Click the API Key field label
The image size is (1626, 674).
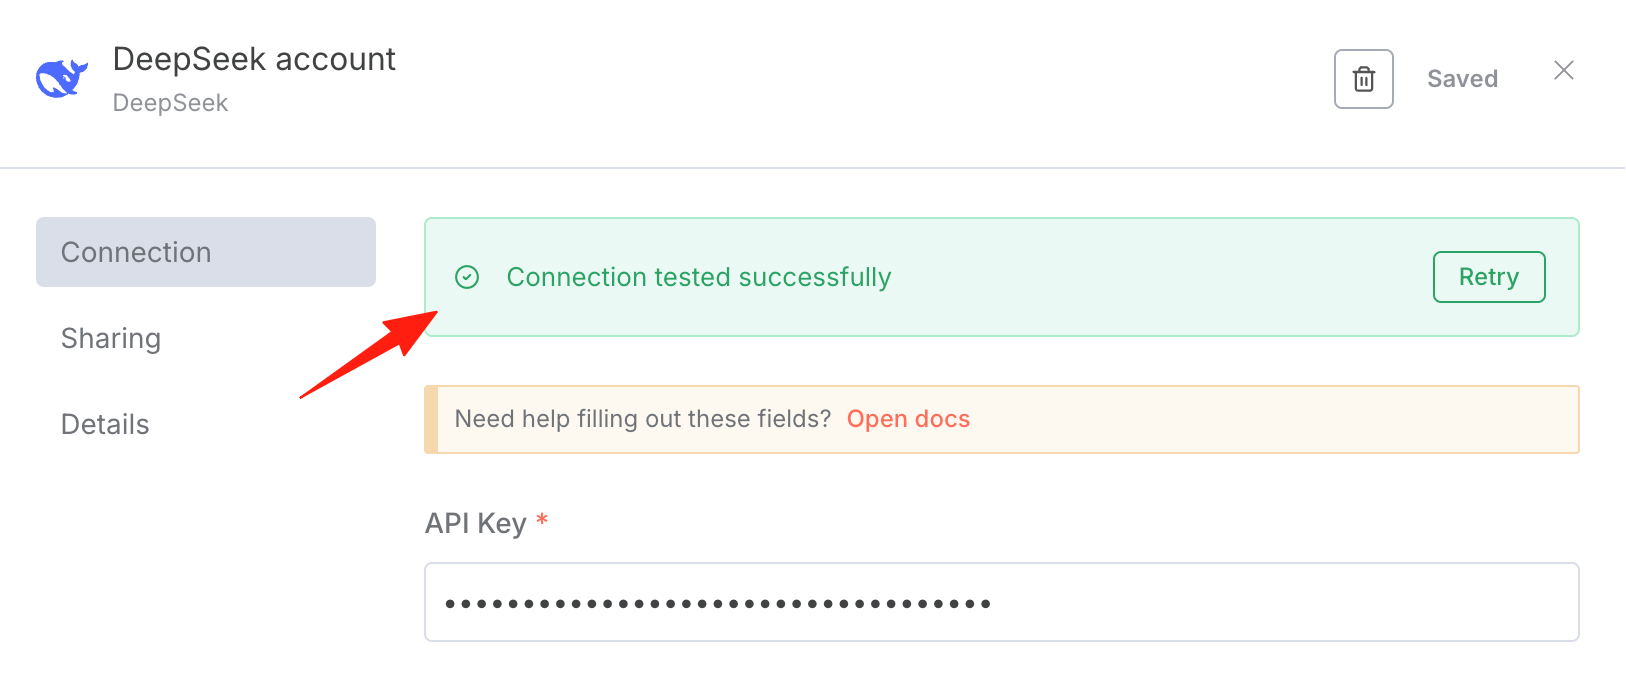coord(476,523)
